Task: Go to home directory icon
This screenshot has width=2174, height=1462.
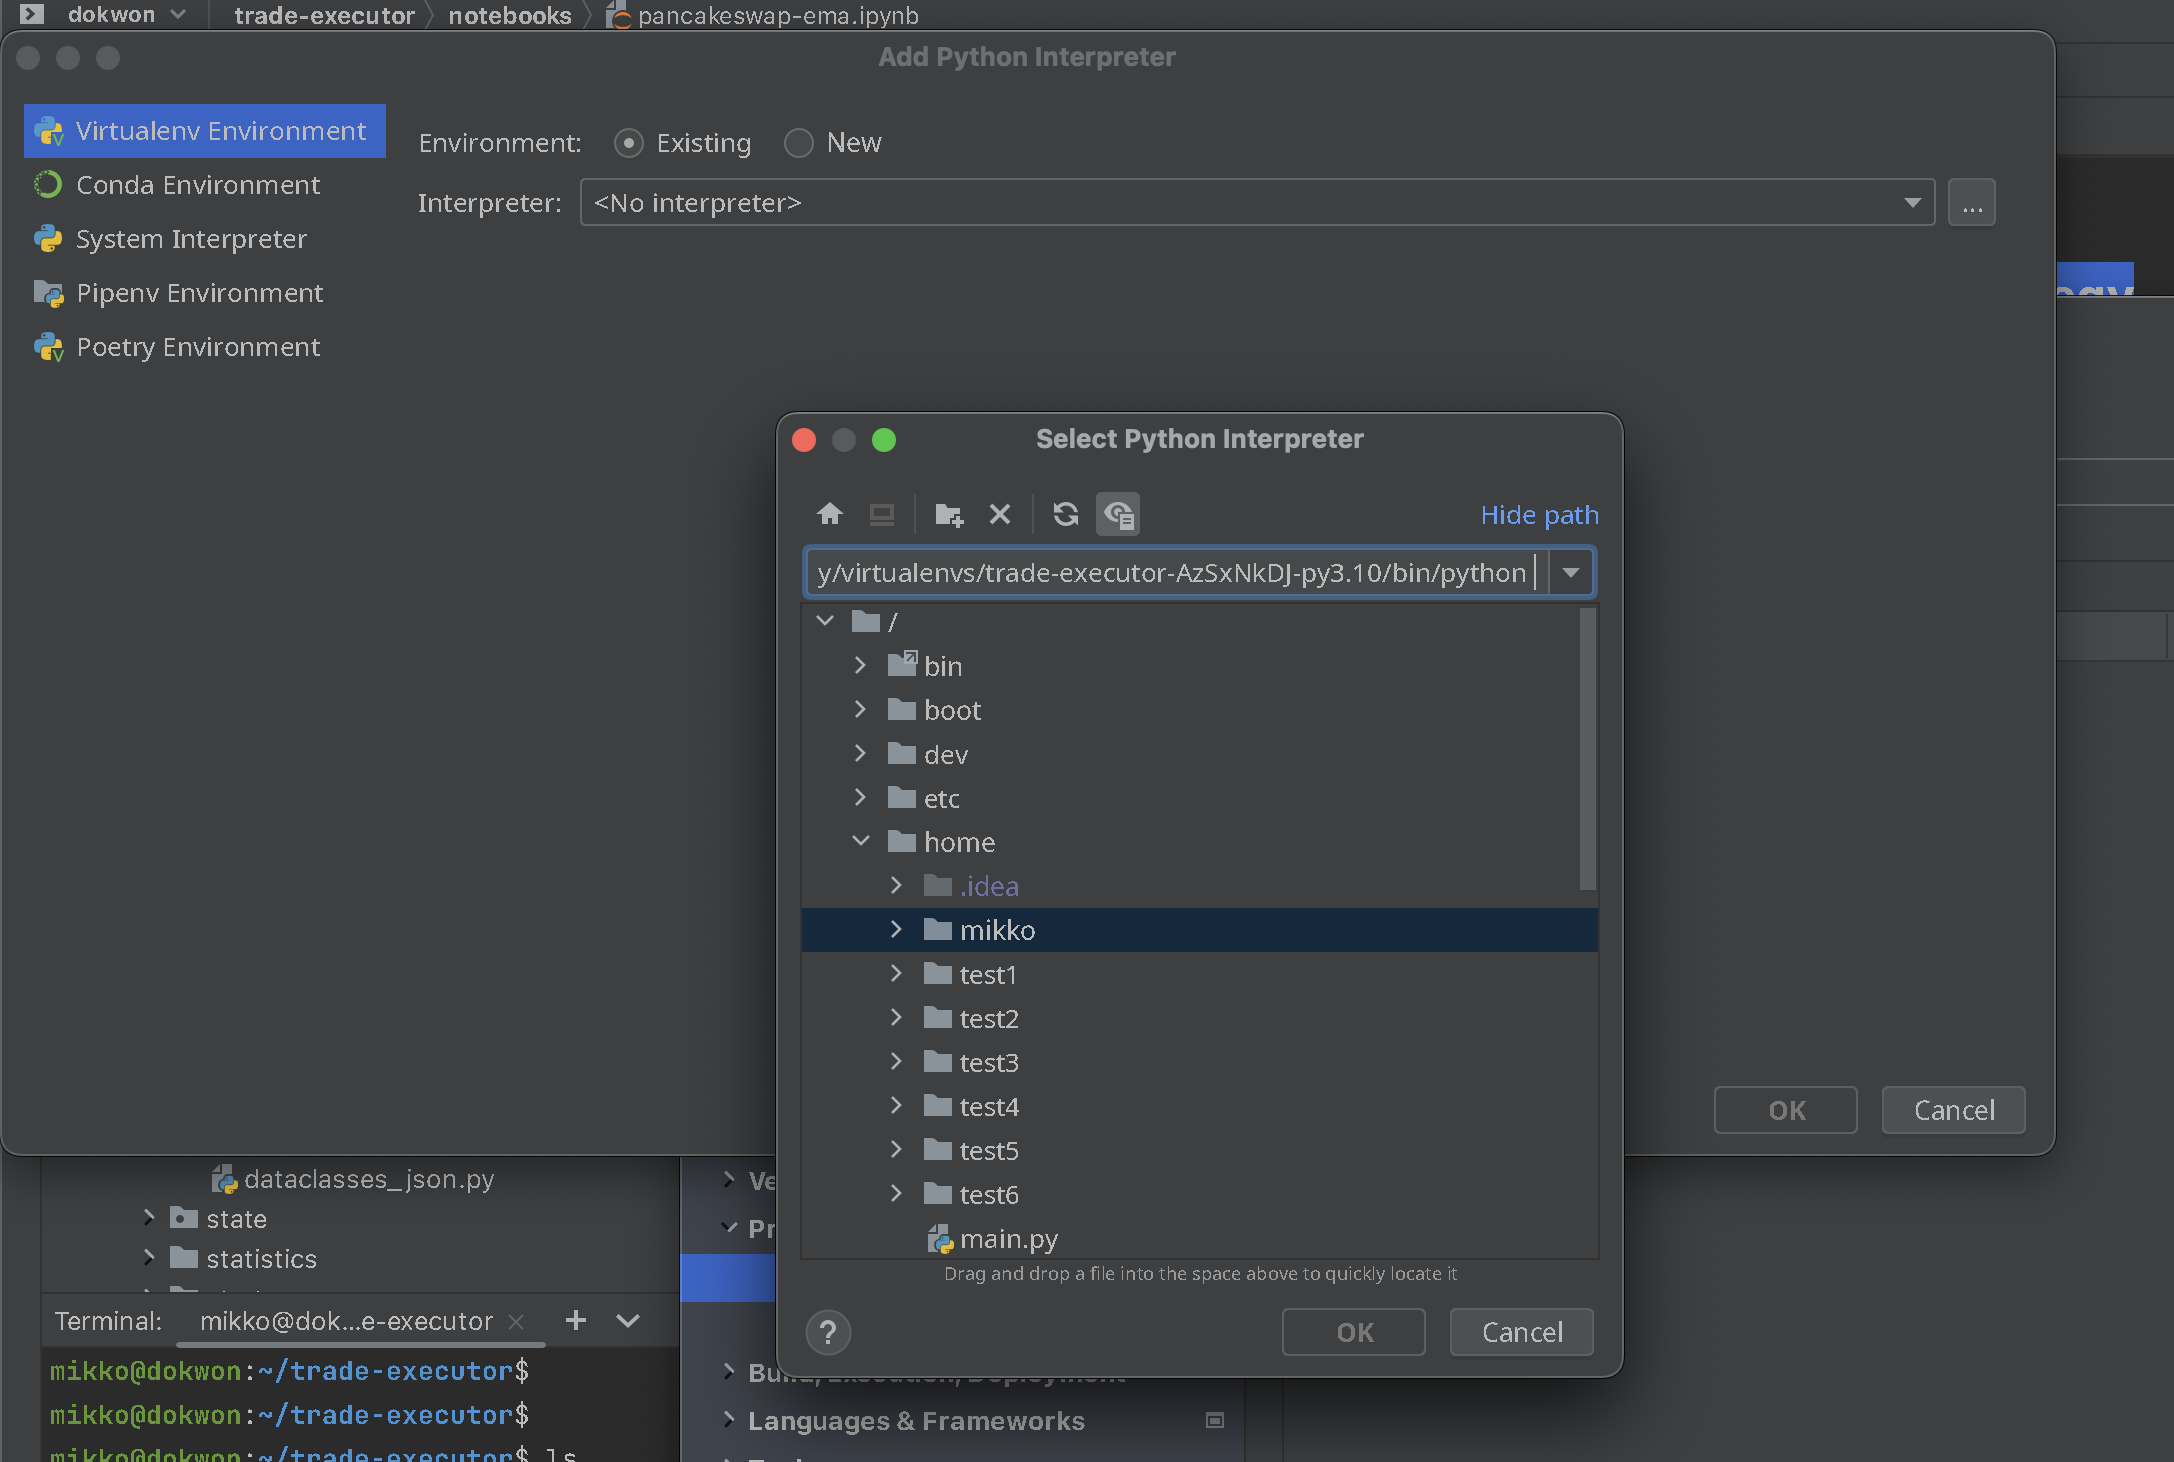Action: tap(829, 514)
